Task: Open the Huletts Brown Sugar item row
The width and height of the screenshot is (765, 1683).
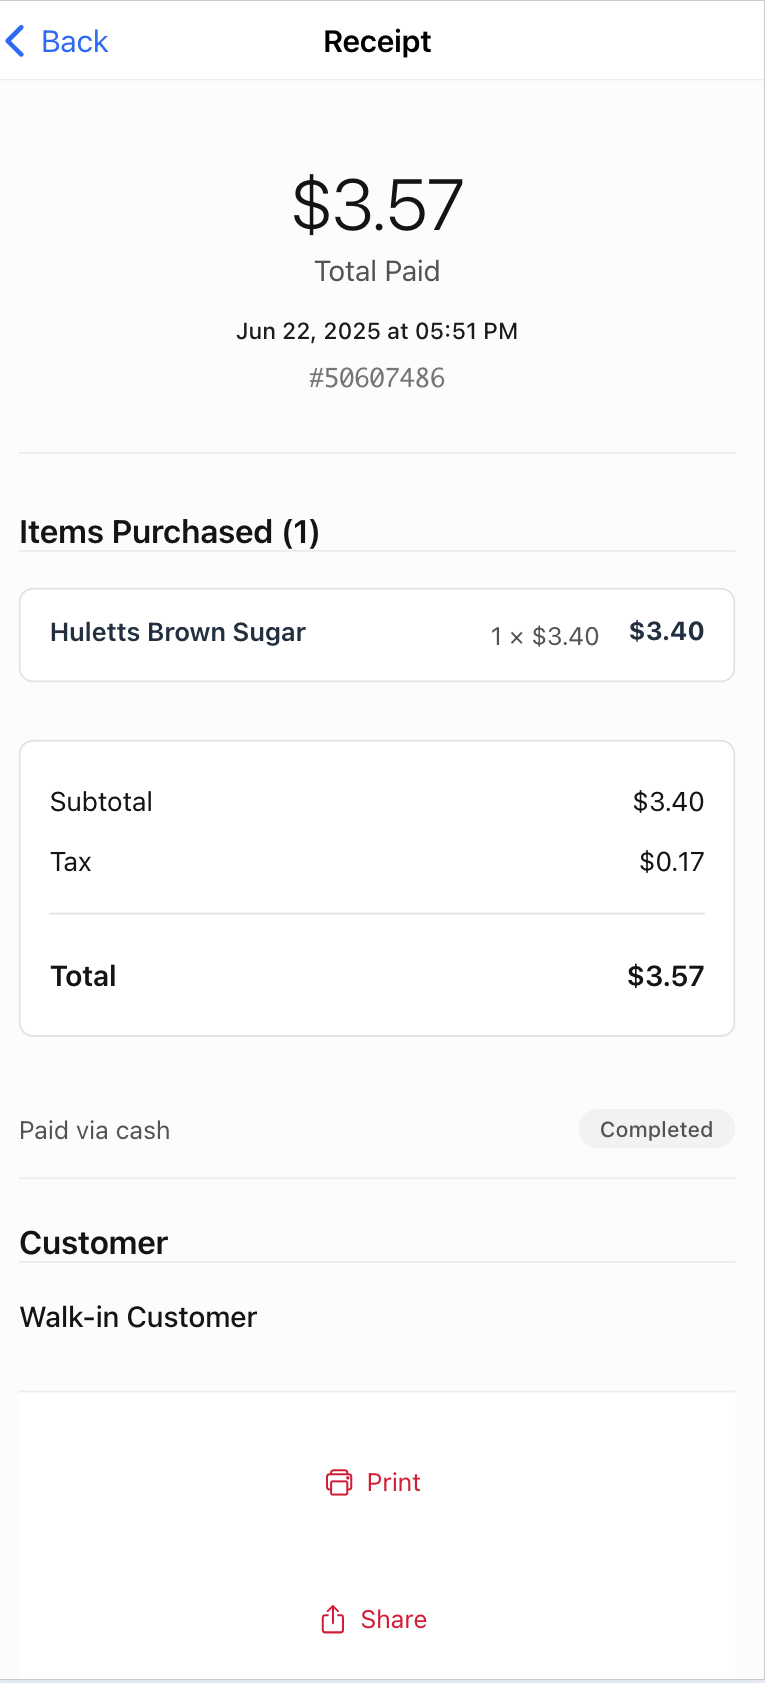Action: pyautogui.click(x=377, y=635)
